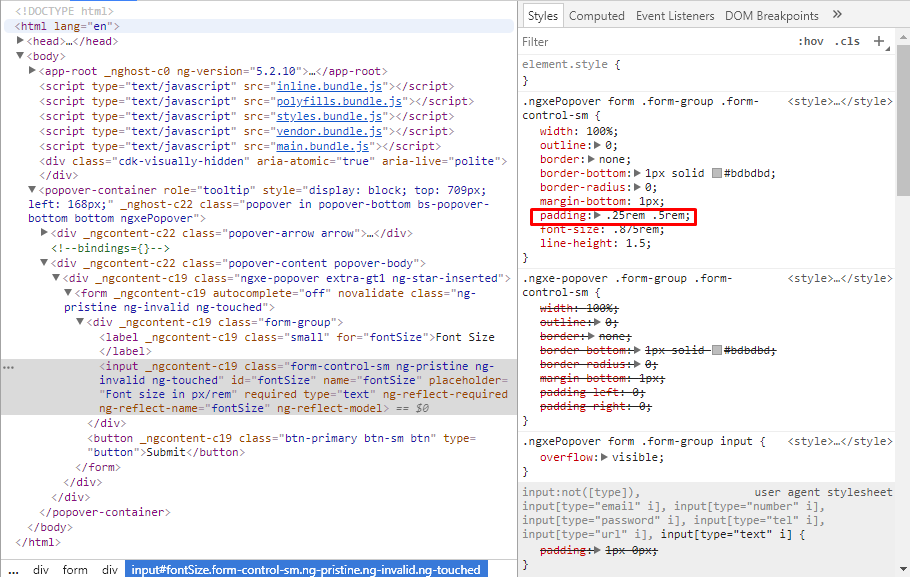Select the html lang="en" element row
Image resolution: width=910 pixels, height=577 pixels.
point(259,26)
